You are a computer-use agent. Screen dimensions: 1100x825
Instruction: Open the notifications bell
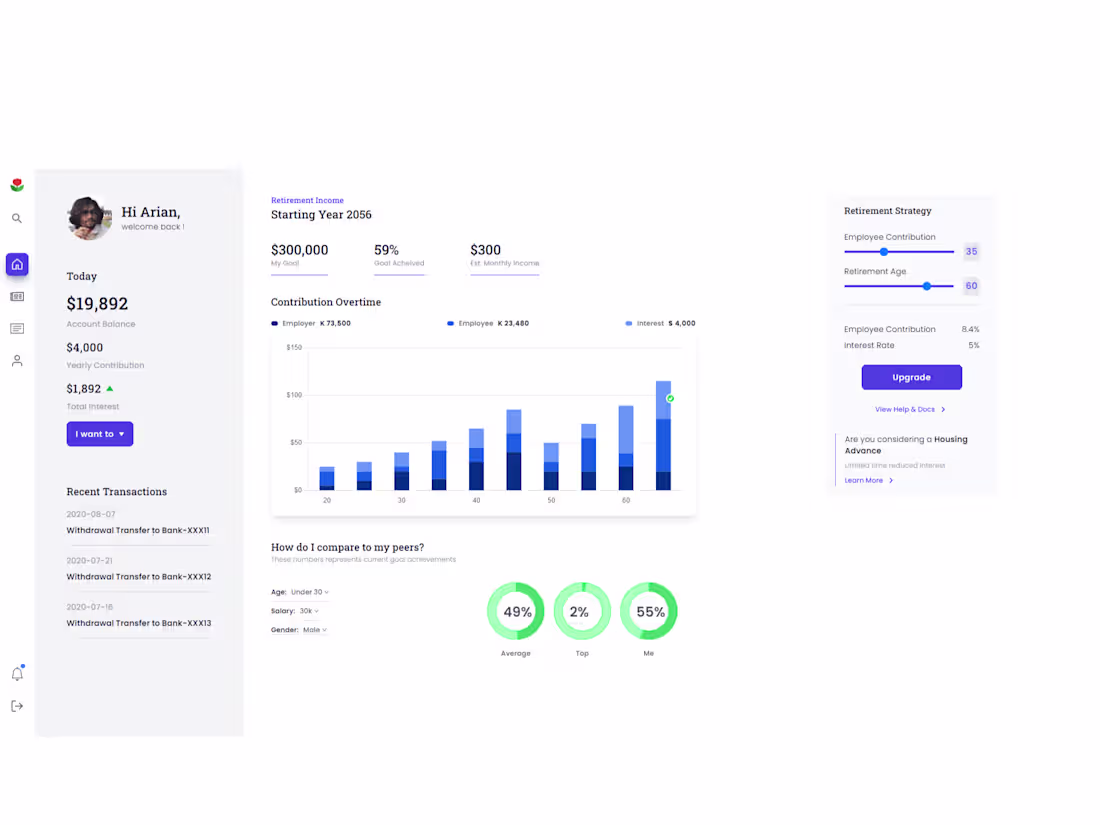point(16,673)
